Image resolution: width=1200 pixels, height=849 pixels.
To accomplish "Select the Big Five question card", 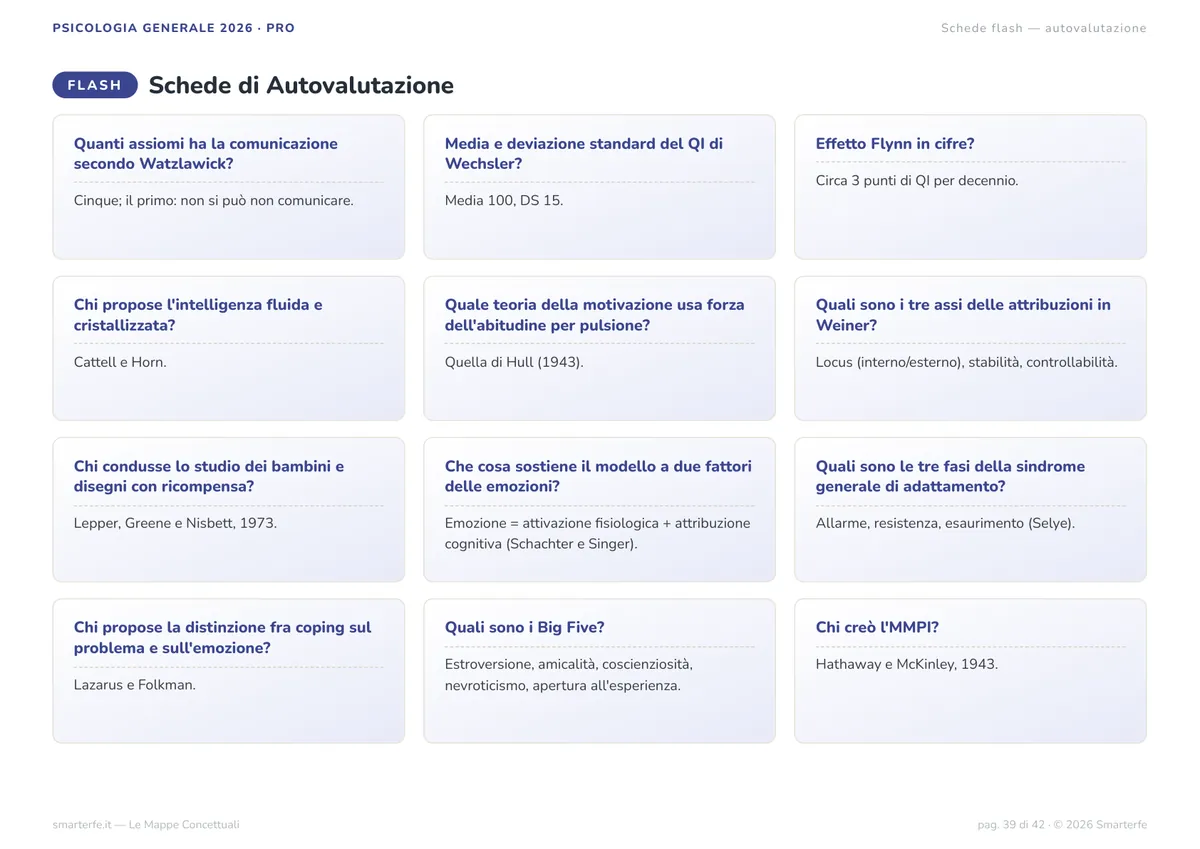I will [x=600, y=671].
